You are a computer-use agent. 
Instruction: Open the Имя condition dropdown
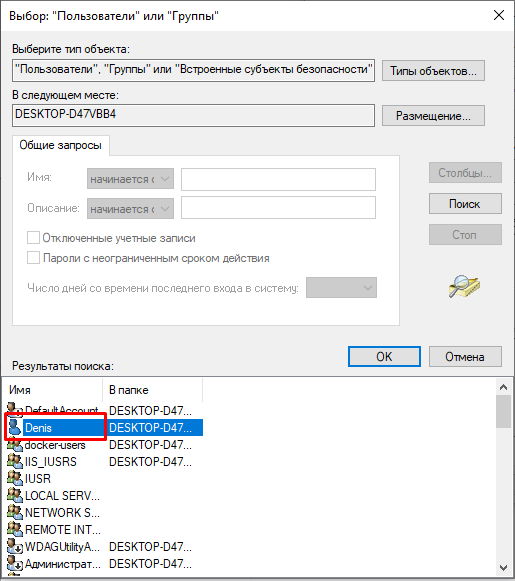(130, 179)
